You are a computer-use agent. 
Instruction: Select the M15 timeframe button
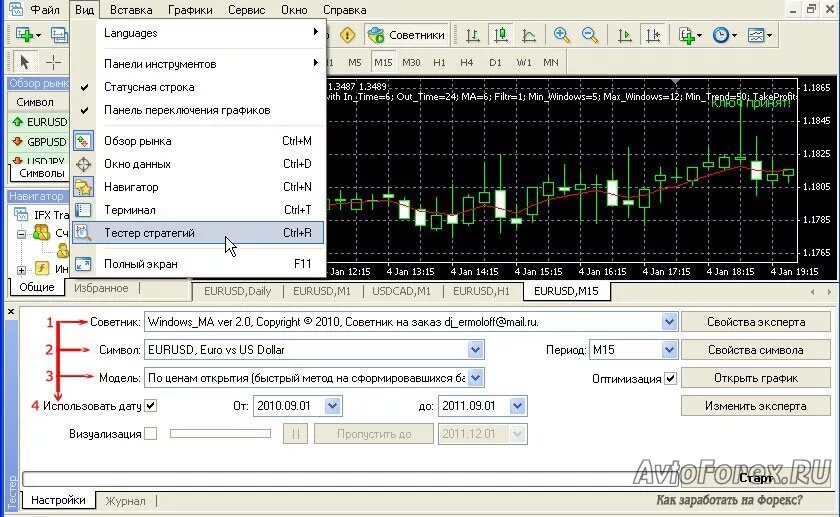coord(383,62)
